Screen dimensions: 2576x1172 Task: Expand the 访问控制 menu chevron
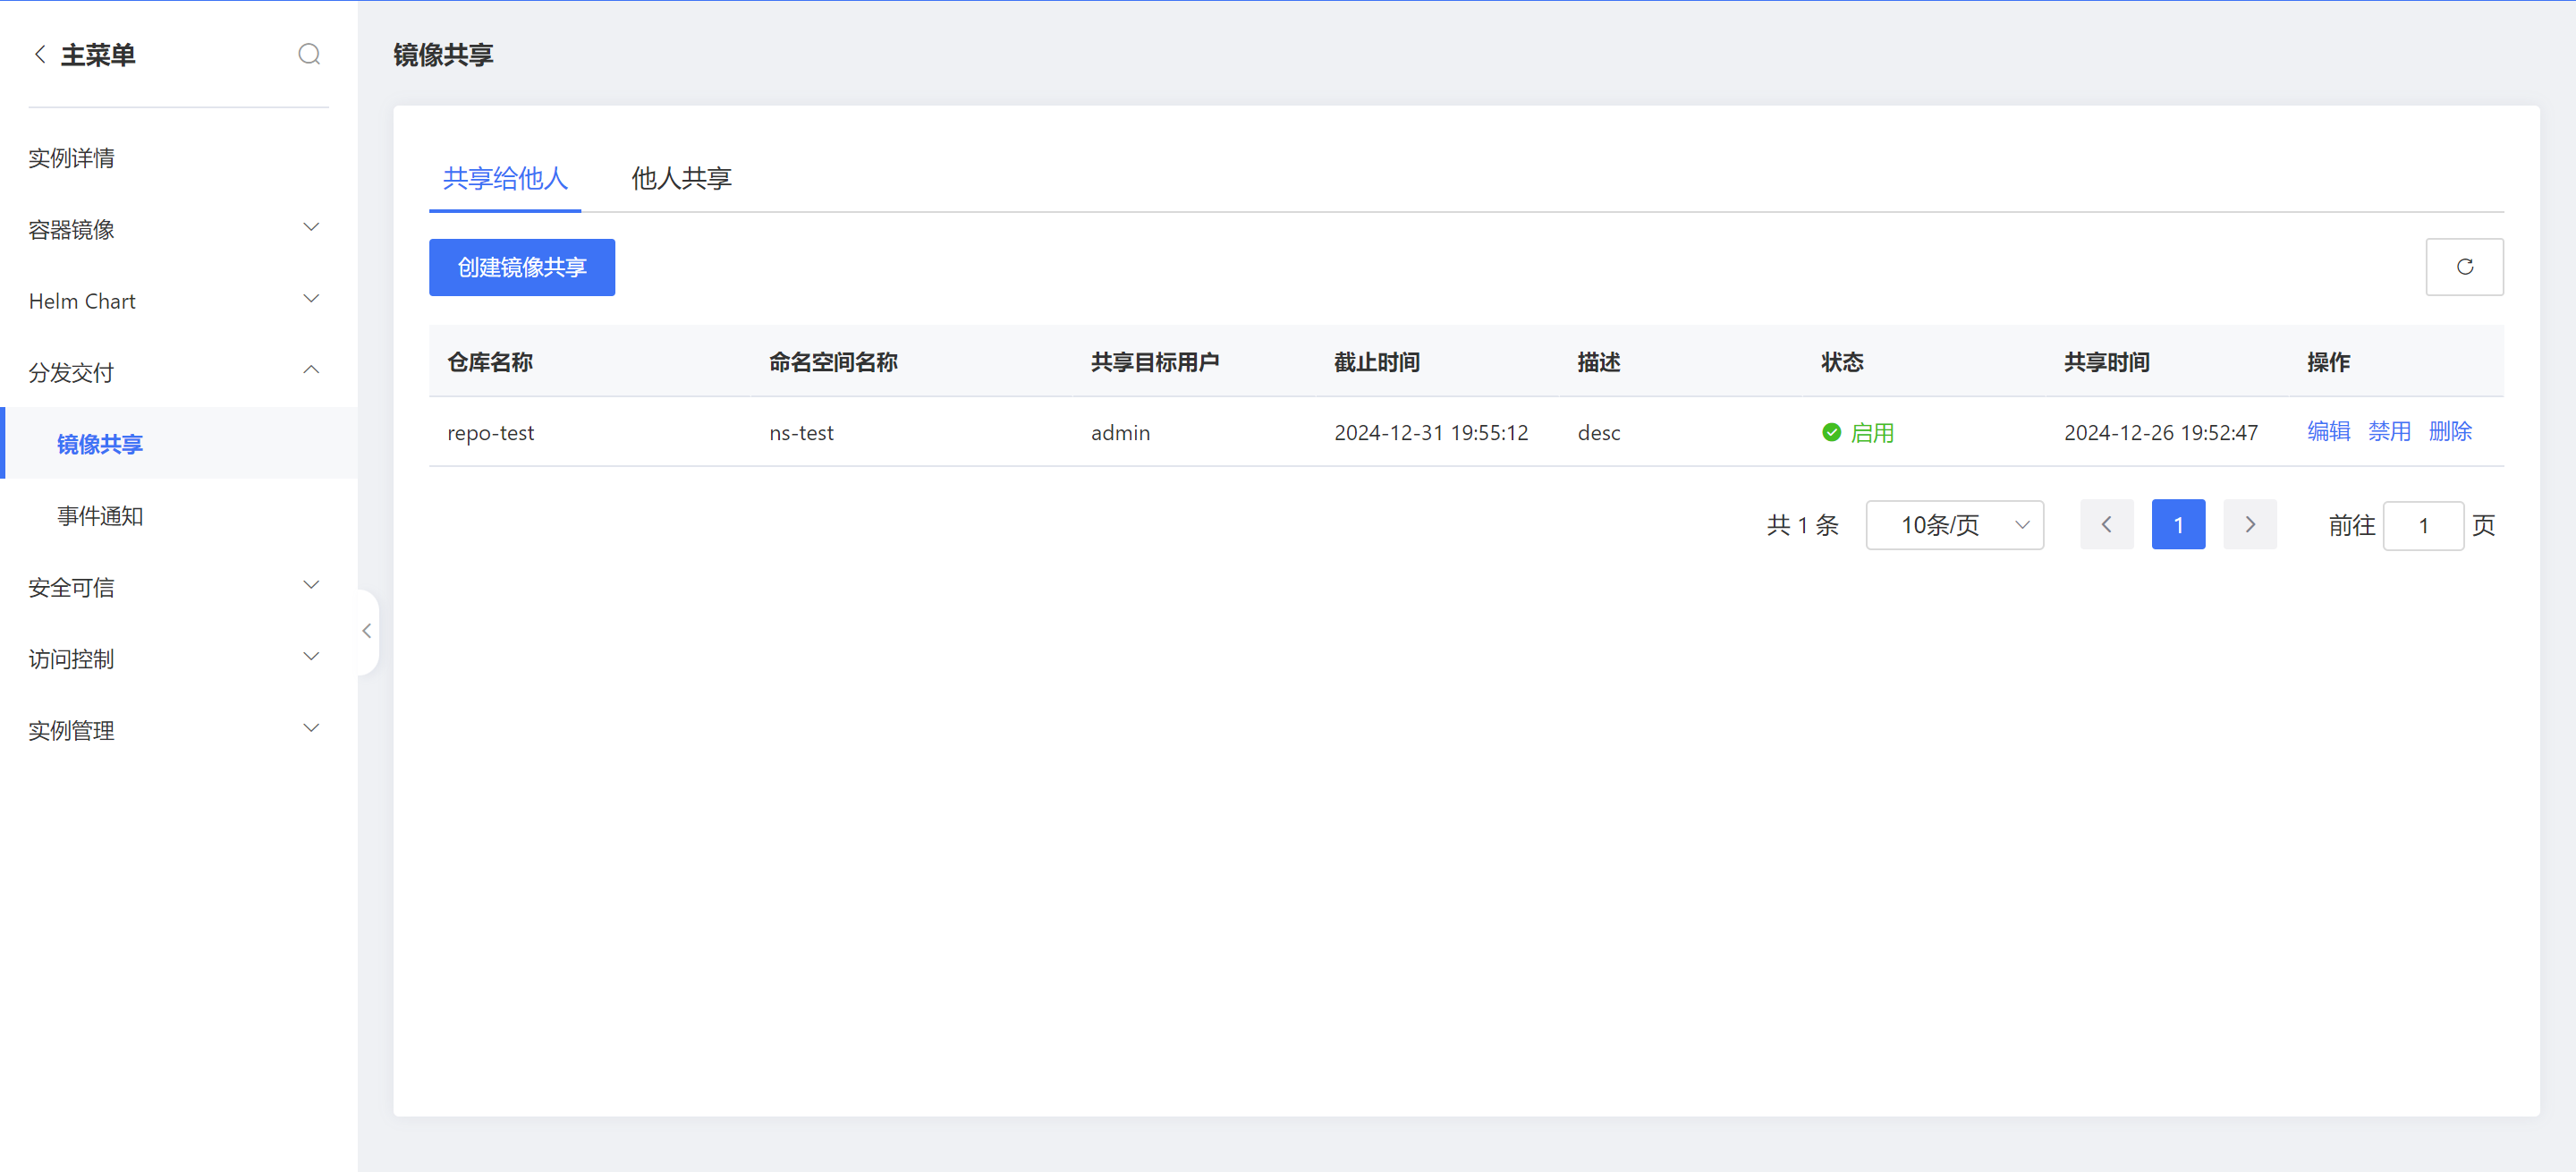311,657
